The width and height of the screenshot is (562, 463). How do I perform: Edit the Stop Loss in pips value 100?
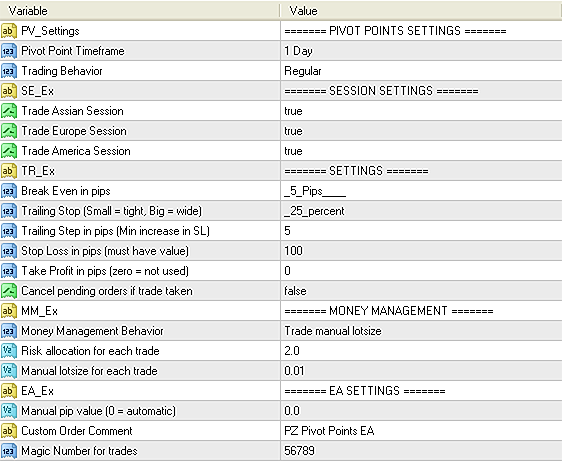tap(421, 251)
